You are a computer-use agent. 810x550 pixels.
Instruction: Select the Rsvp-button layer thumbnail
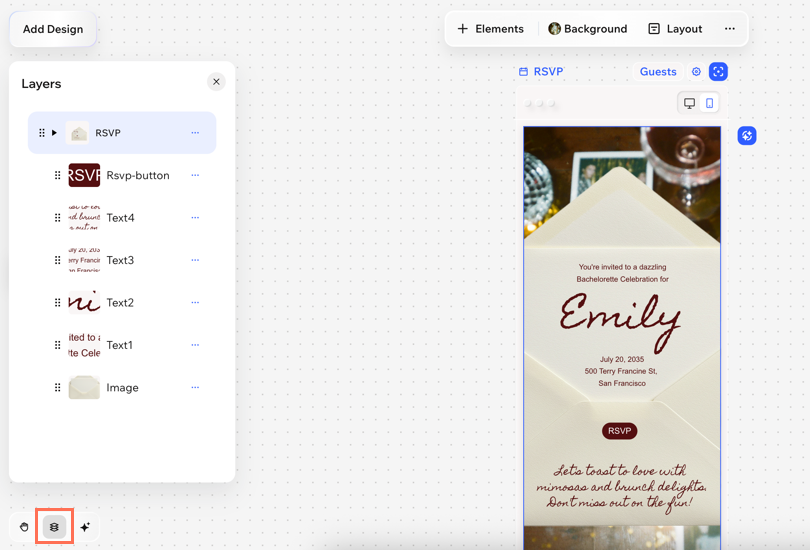point(84,175)
